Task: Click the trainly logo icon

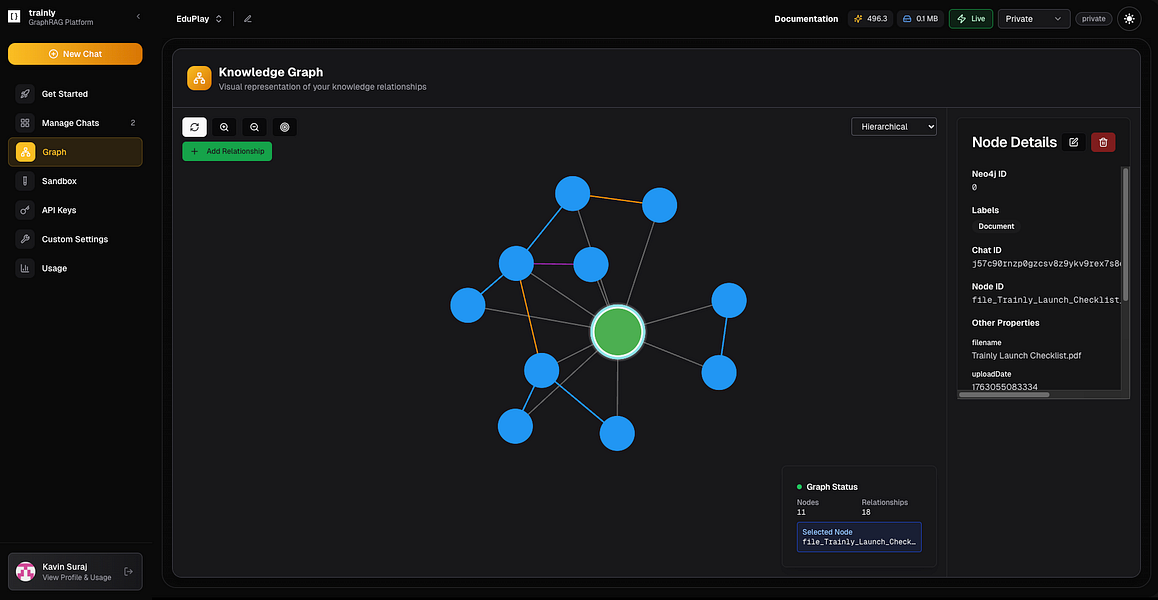Action: 14,17
